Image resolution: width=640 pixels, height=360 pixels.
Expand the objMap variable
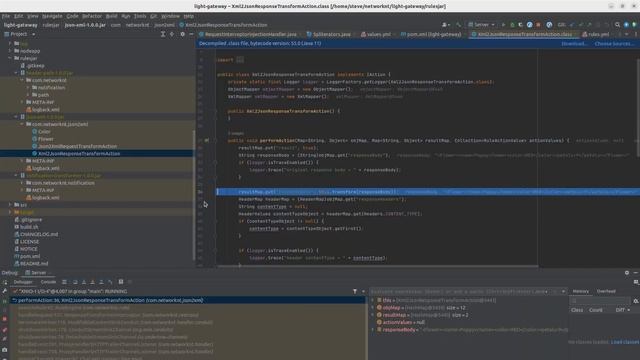tap(373, 308)
